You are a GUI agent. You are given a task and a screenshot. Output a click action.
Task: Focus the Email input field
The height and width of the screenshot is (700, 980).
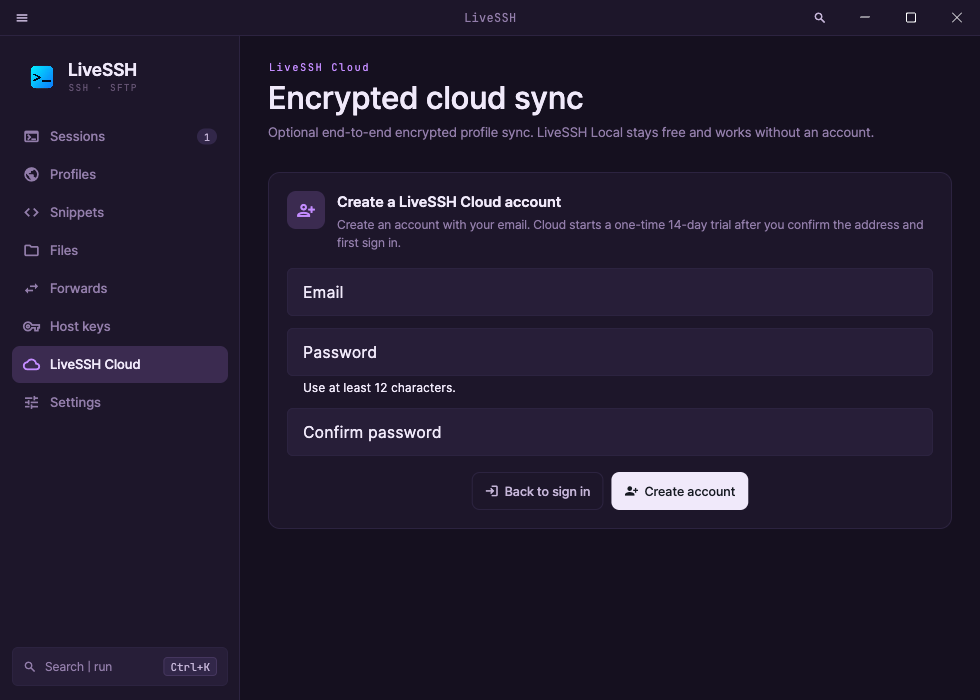click(610, 292)
